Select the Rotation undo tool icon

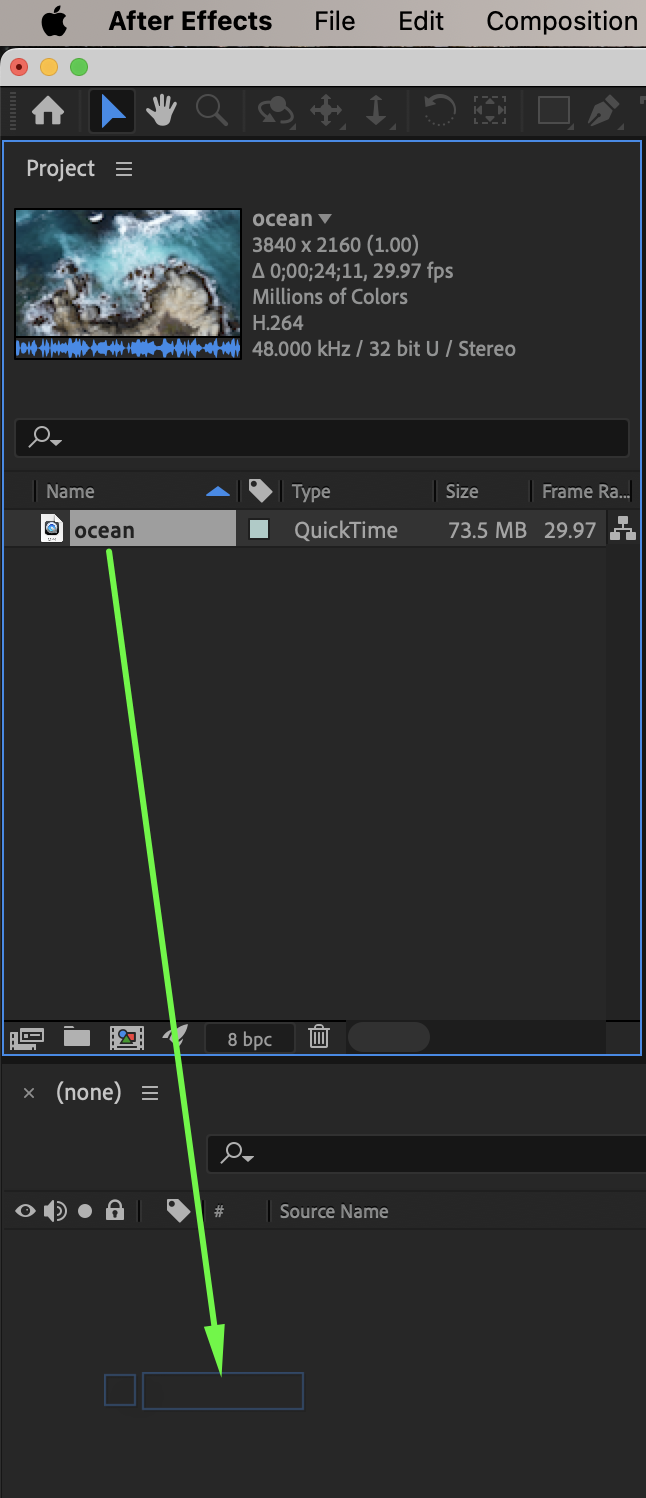click(439, 111)
